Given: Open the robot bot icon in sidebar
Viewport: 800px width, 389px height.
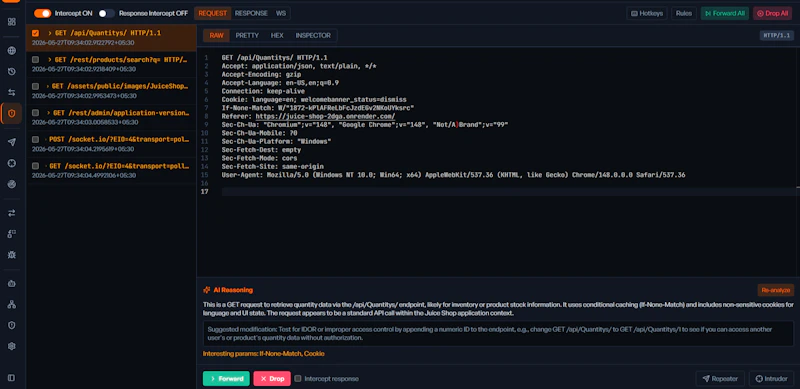Looking at the screenshot, I should tap(11, 283).
